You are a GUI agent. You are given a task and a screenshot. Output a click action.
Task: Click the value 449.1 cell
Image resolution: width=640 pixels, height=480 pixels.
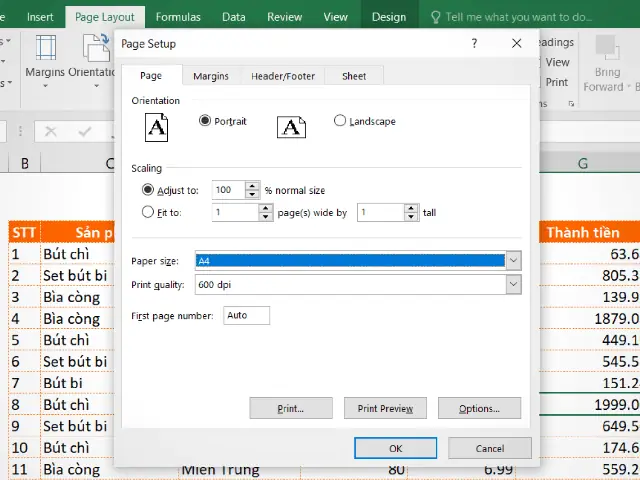pos(589,340)
